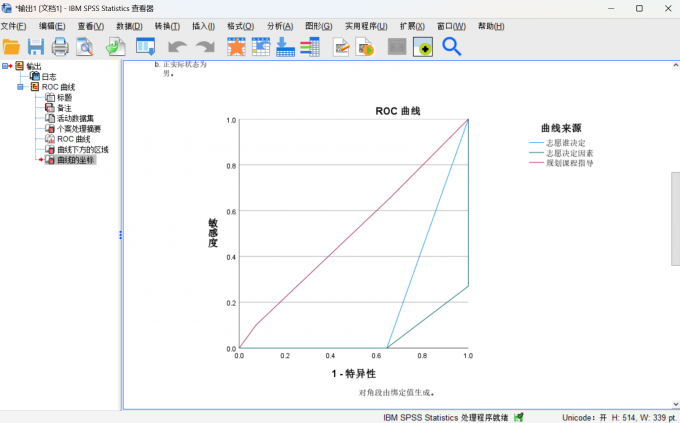Click the Go to Case icon
Screen dimensions: 680x423
(261, 47)
